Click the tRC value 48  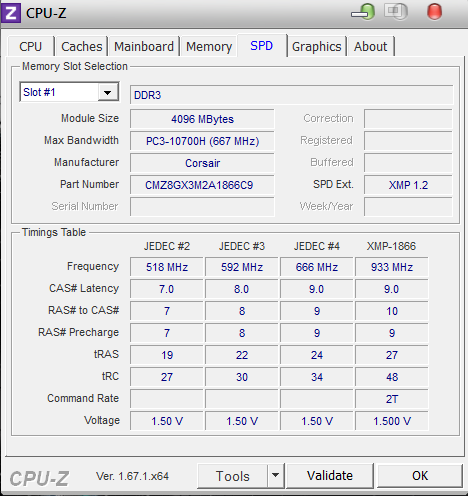pyautogui.click(x=392, y=377)
